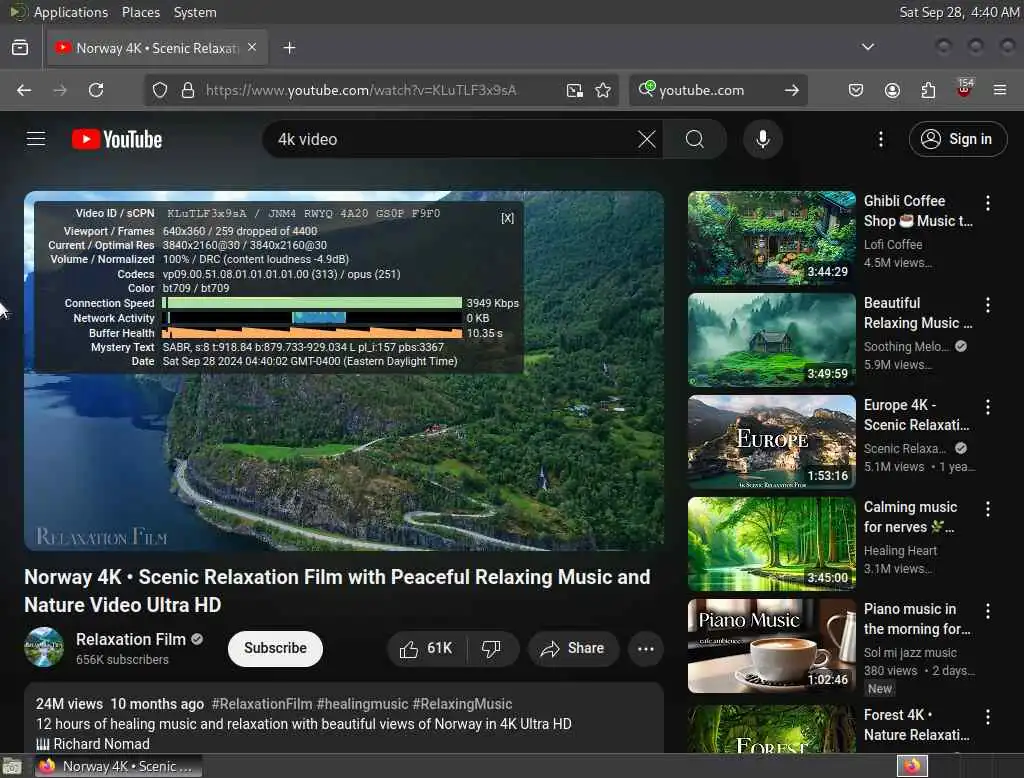Click the Sign in button
Viewport: 1024px width, 778px height.
click(x=958, y=139)
